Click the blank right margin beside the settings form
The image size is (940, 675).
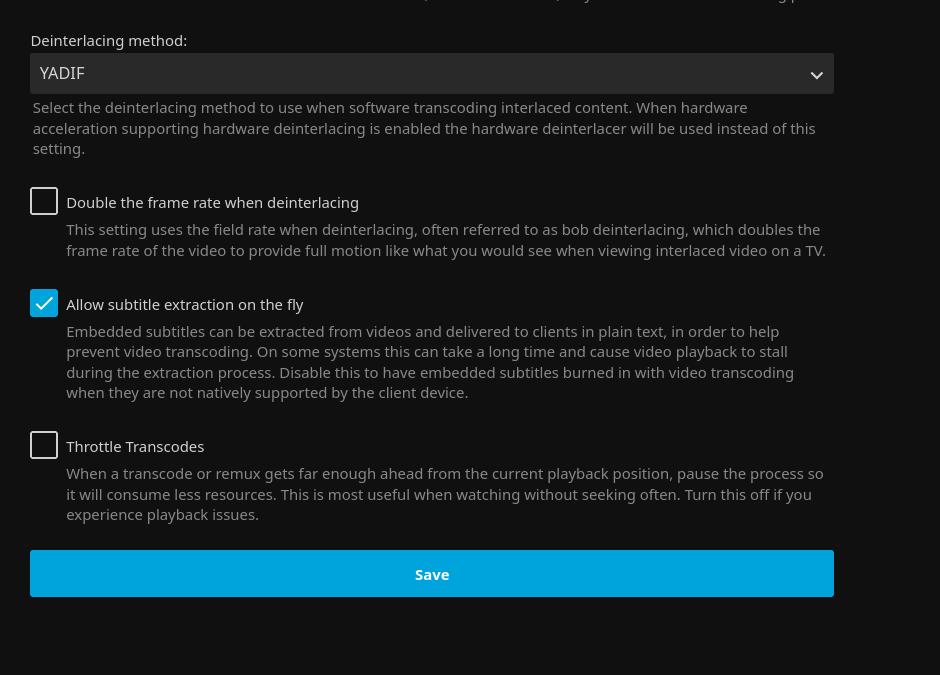click(888, 330)
